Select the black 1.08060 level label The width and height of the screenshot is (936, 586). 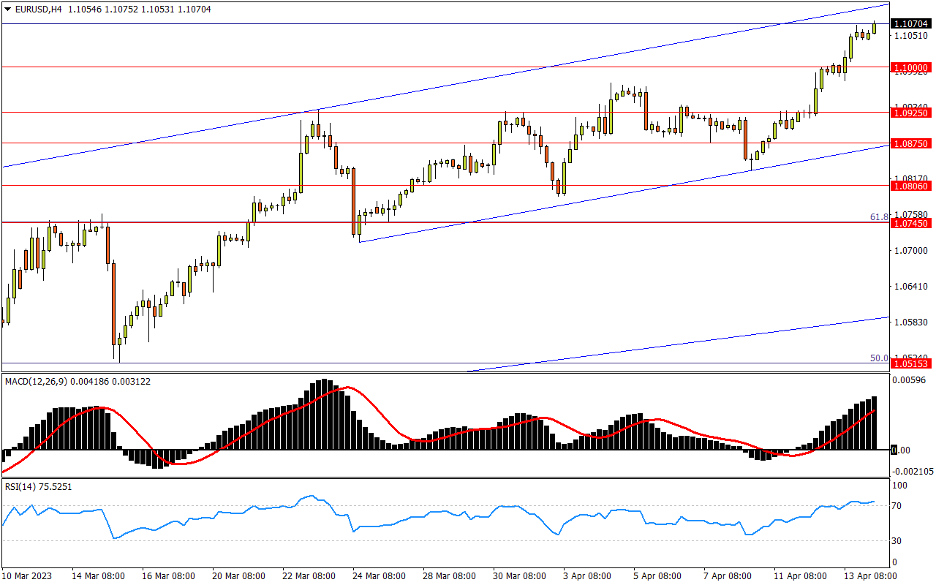910,186
